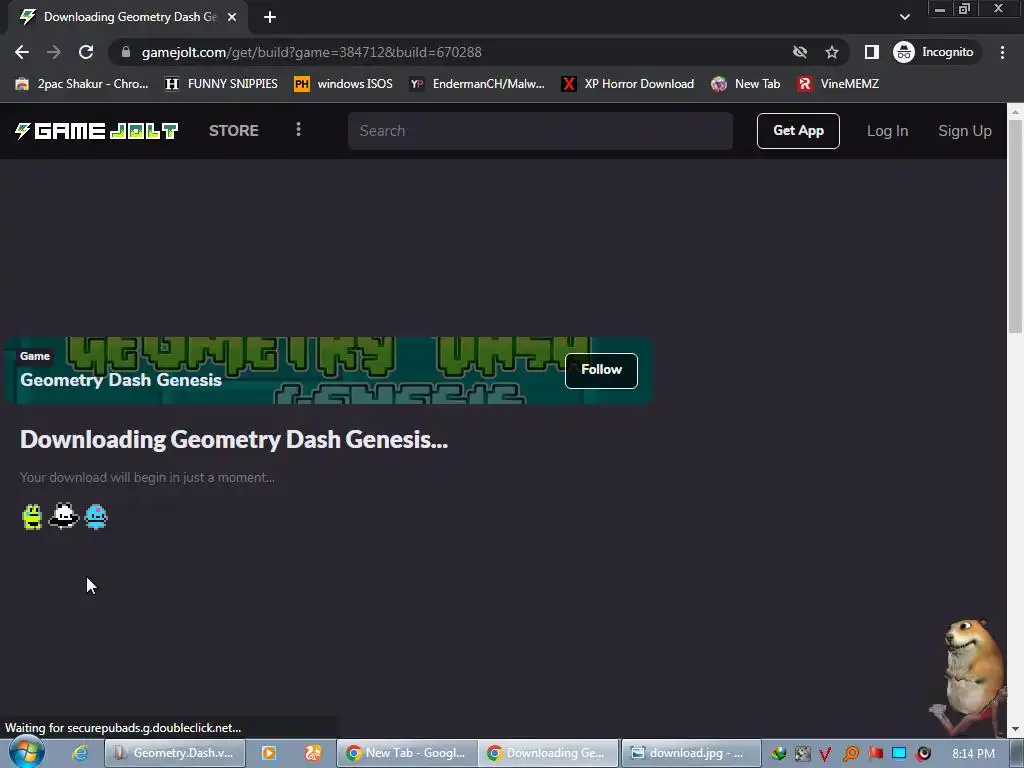
Task: Bookmark this page with the star icon
Action: coord(831,52)
